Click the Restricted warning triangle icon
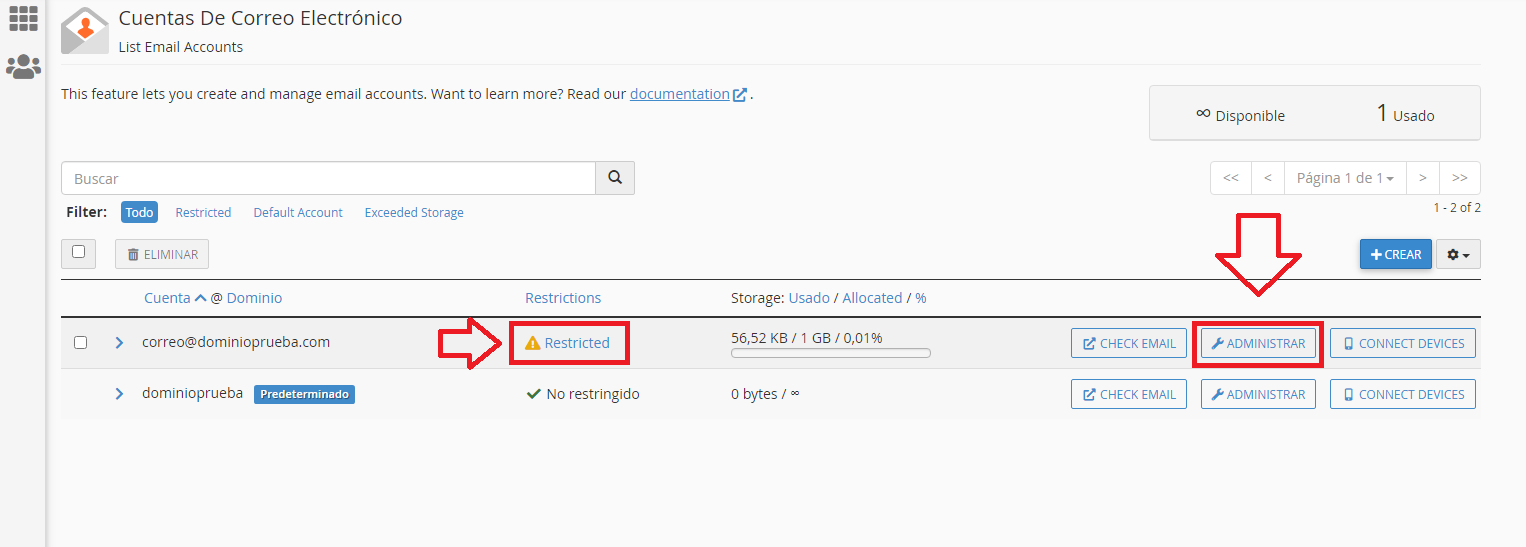Image resolution: width=1526 pixels, height=547 pixels. (x=533, y=343)
